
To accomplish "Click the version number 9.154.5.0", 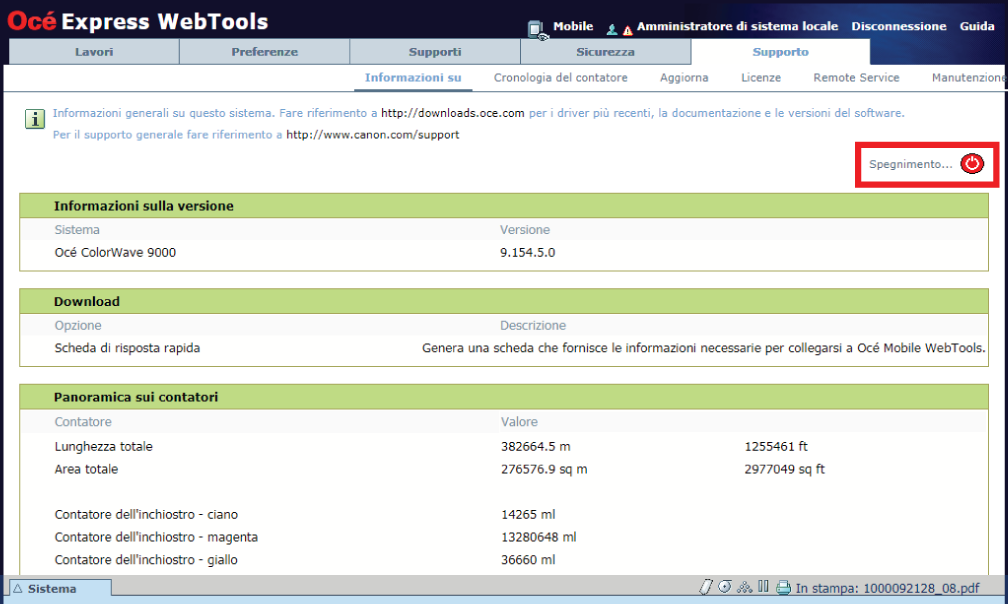I will 528,253.
